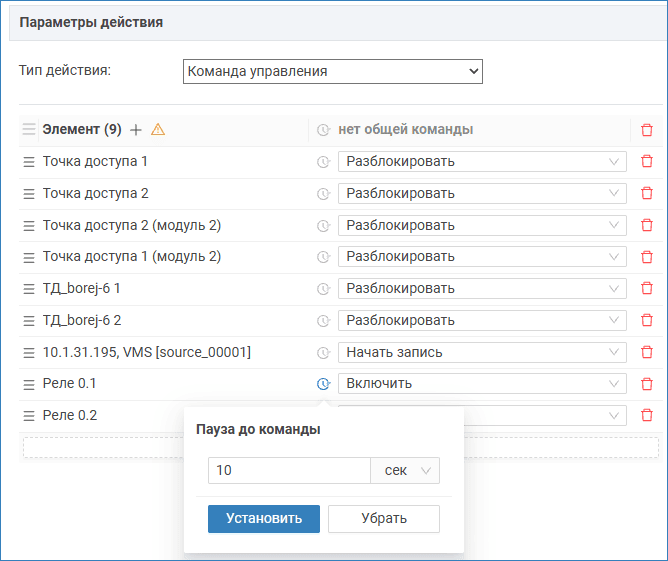Remove ТД_borej-6 2 with trash icon
The height and width of the screenshot is (561, 668).
pyautogui.click(x=647, y=320)
